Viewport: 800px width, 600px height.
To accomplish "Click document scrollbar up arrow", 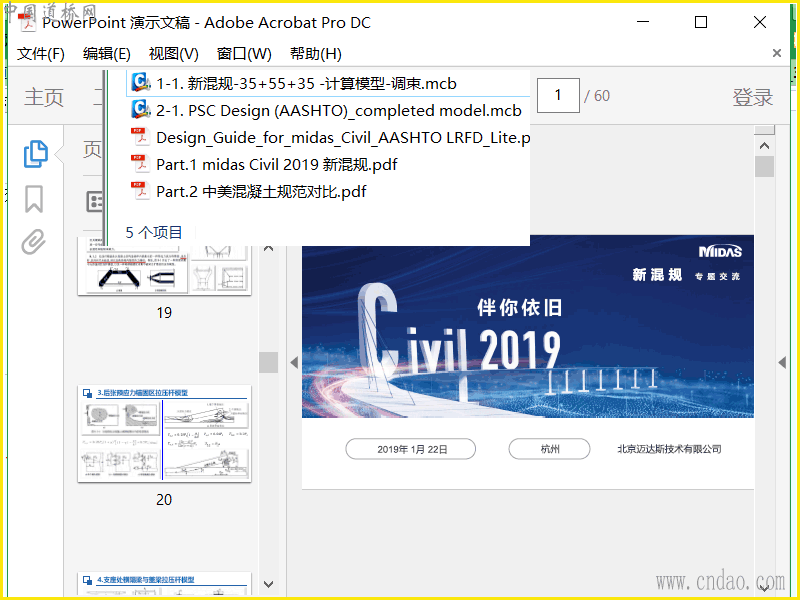I will click(764, 146).
